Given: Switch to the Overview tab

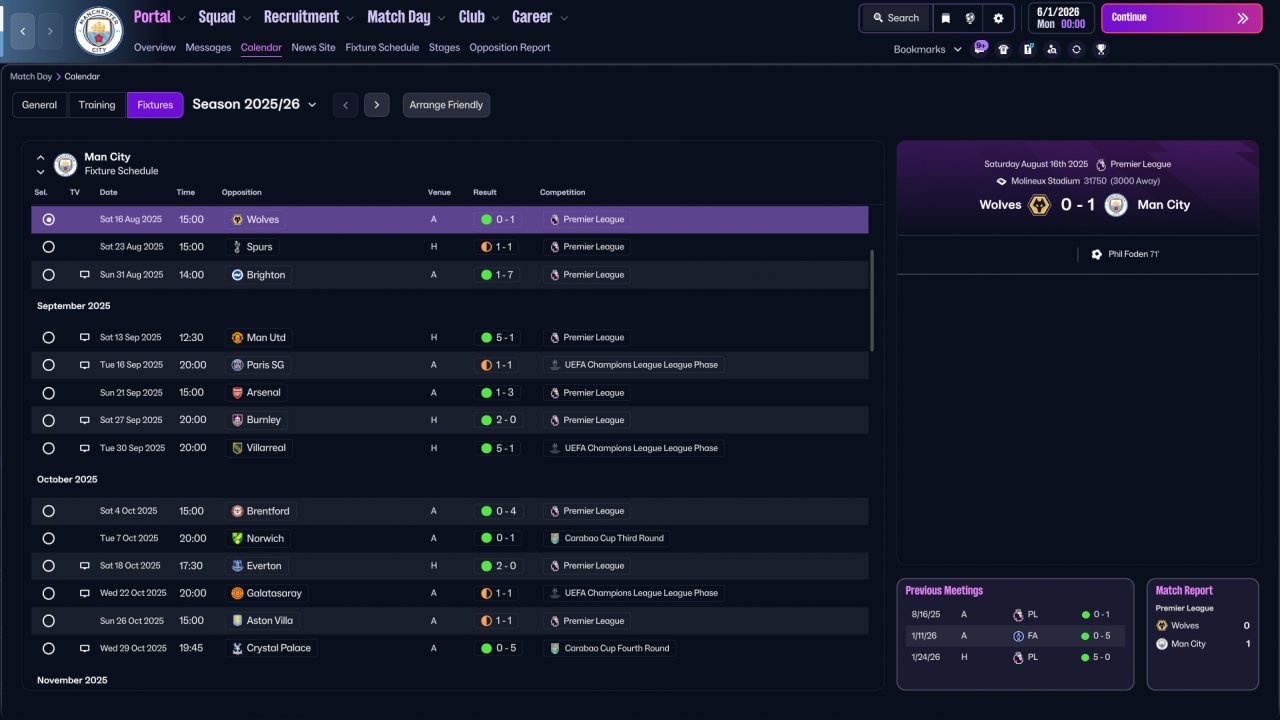Looking at the screenshot, I should pos(155,48).
